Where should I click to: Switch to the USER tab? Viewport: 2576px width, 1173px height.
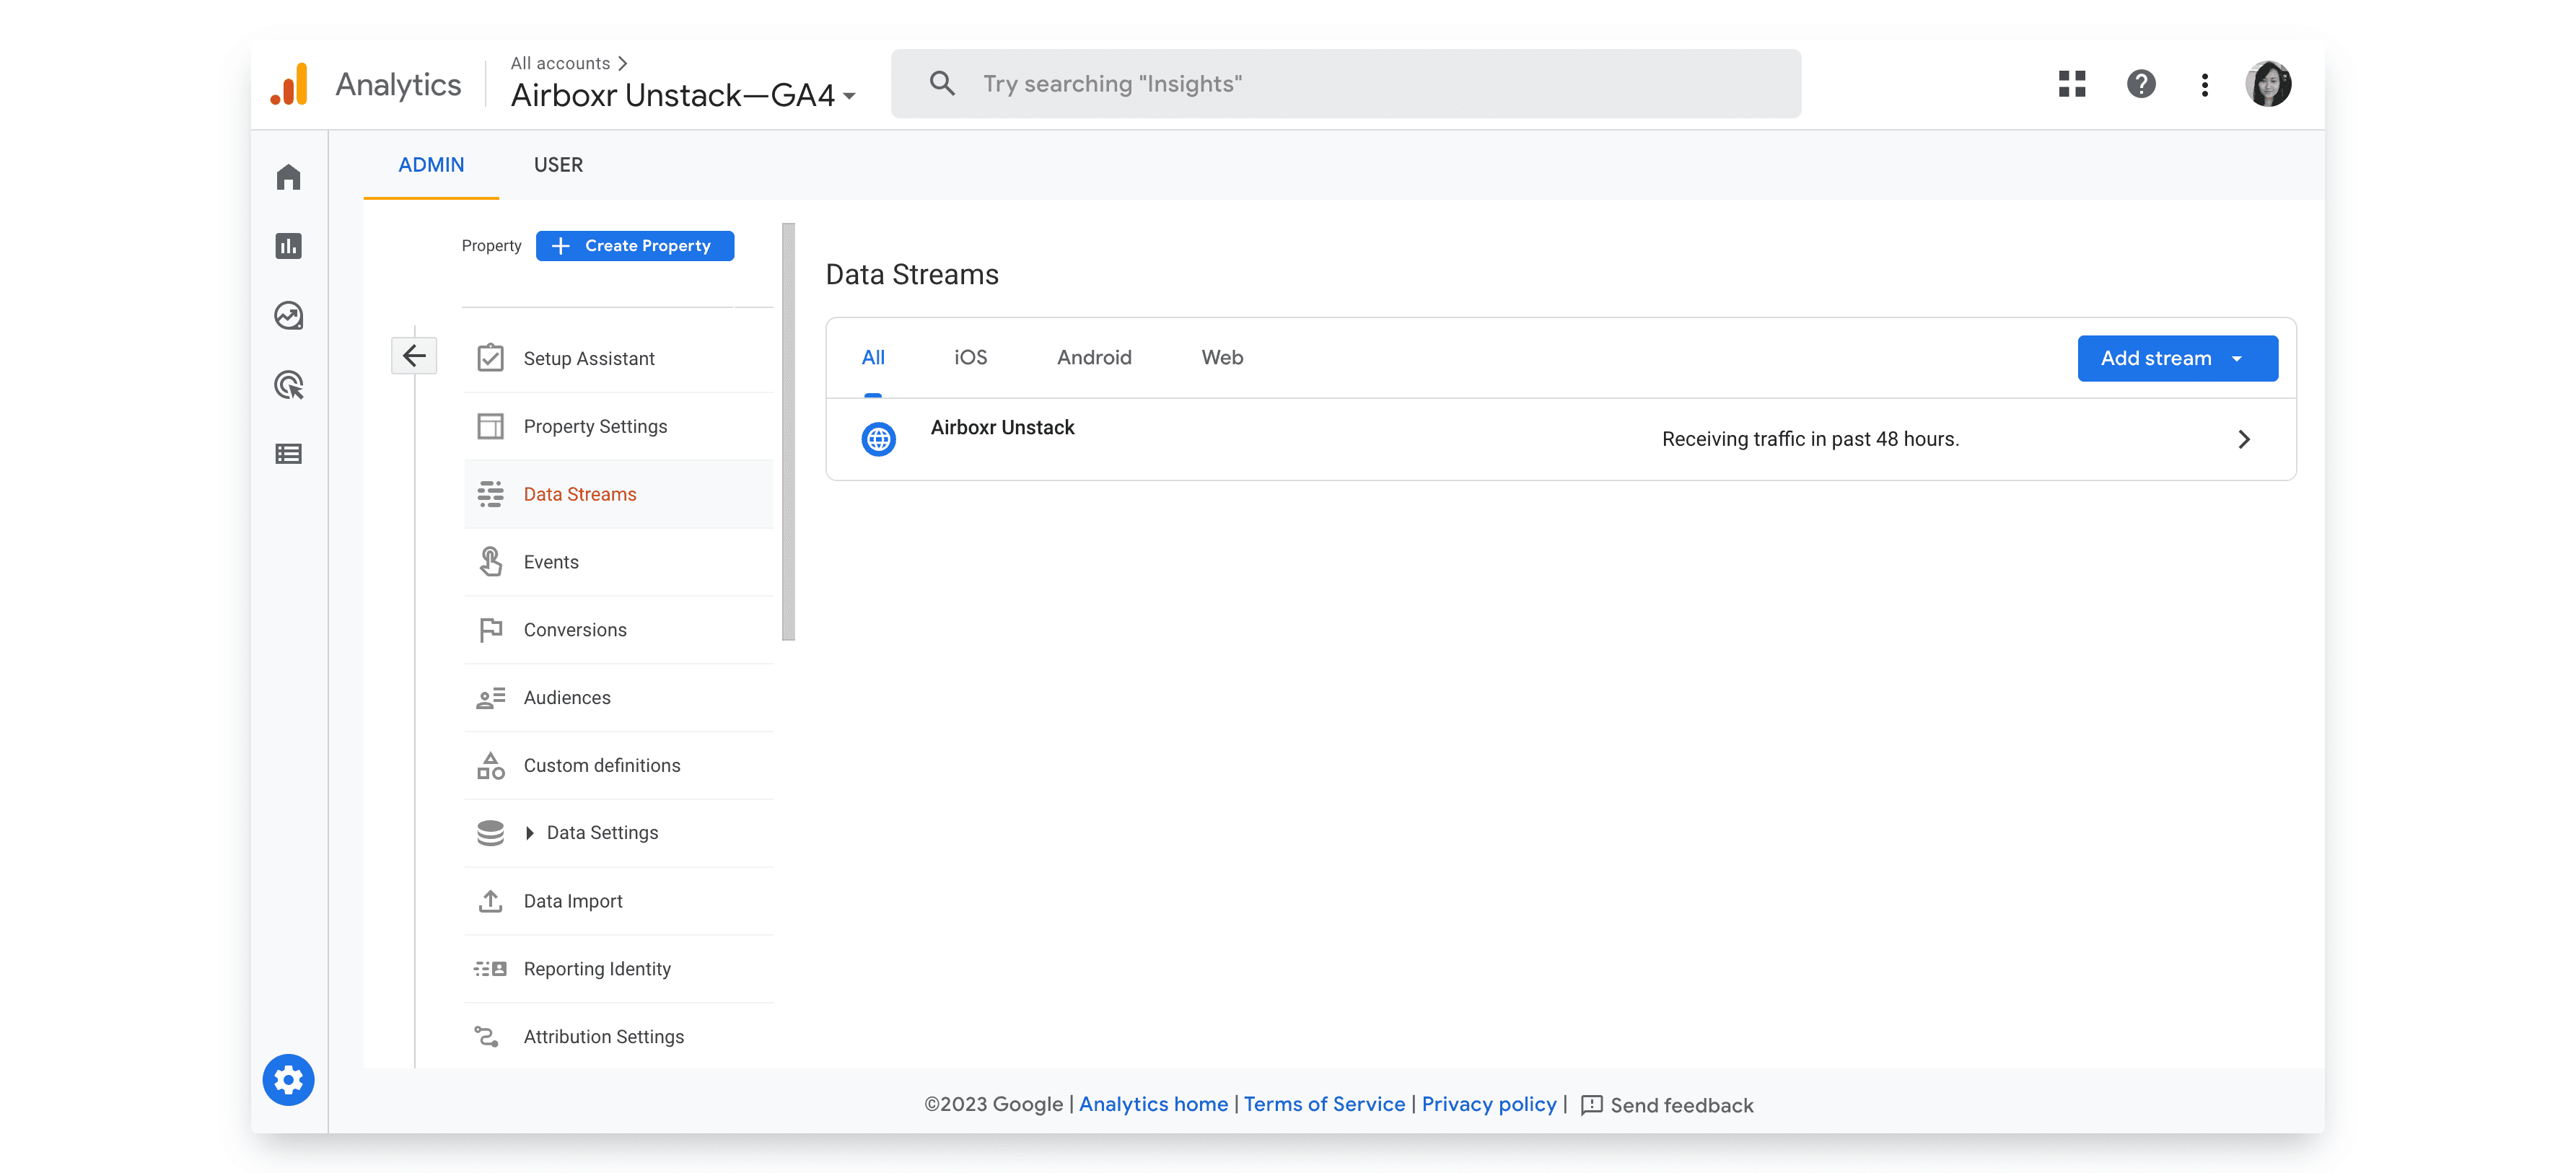tap(558, 165)
